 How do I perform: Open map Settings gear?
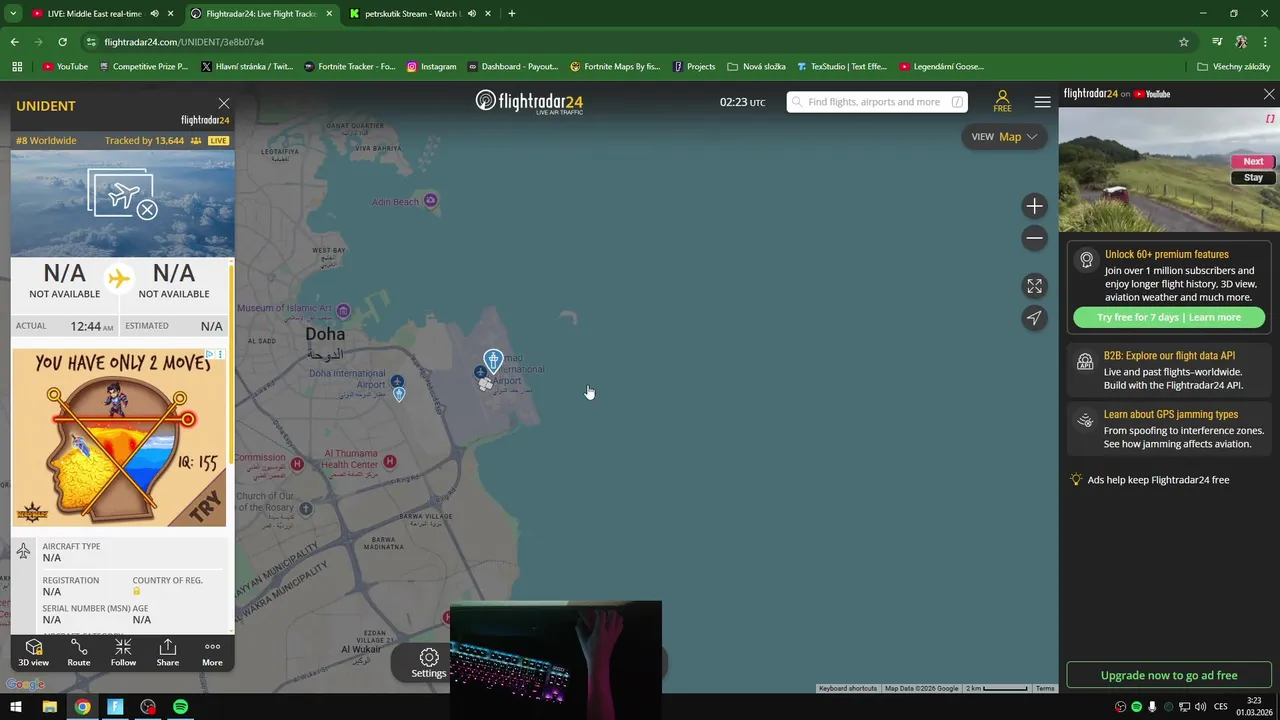[429, 662]
